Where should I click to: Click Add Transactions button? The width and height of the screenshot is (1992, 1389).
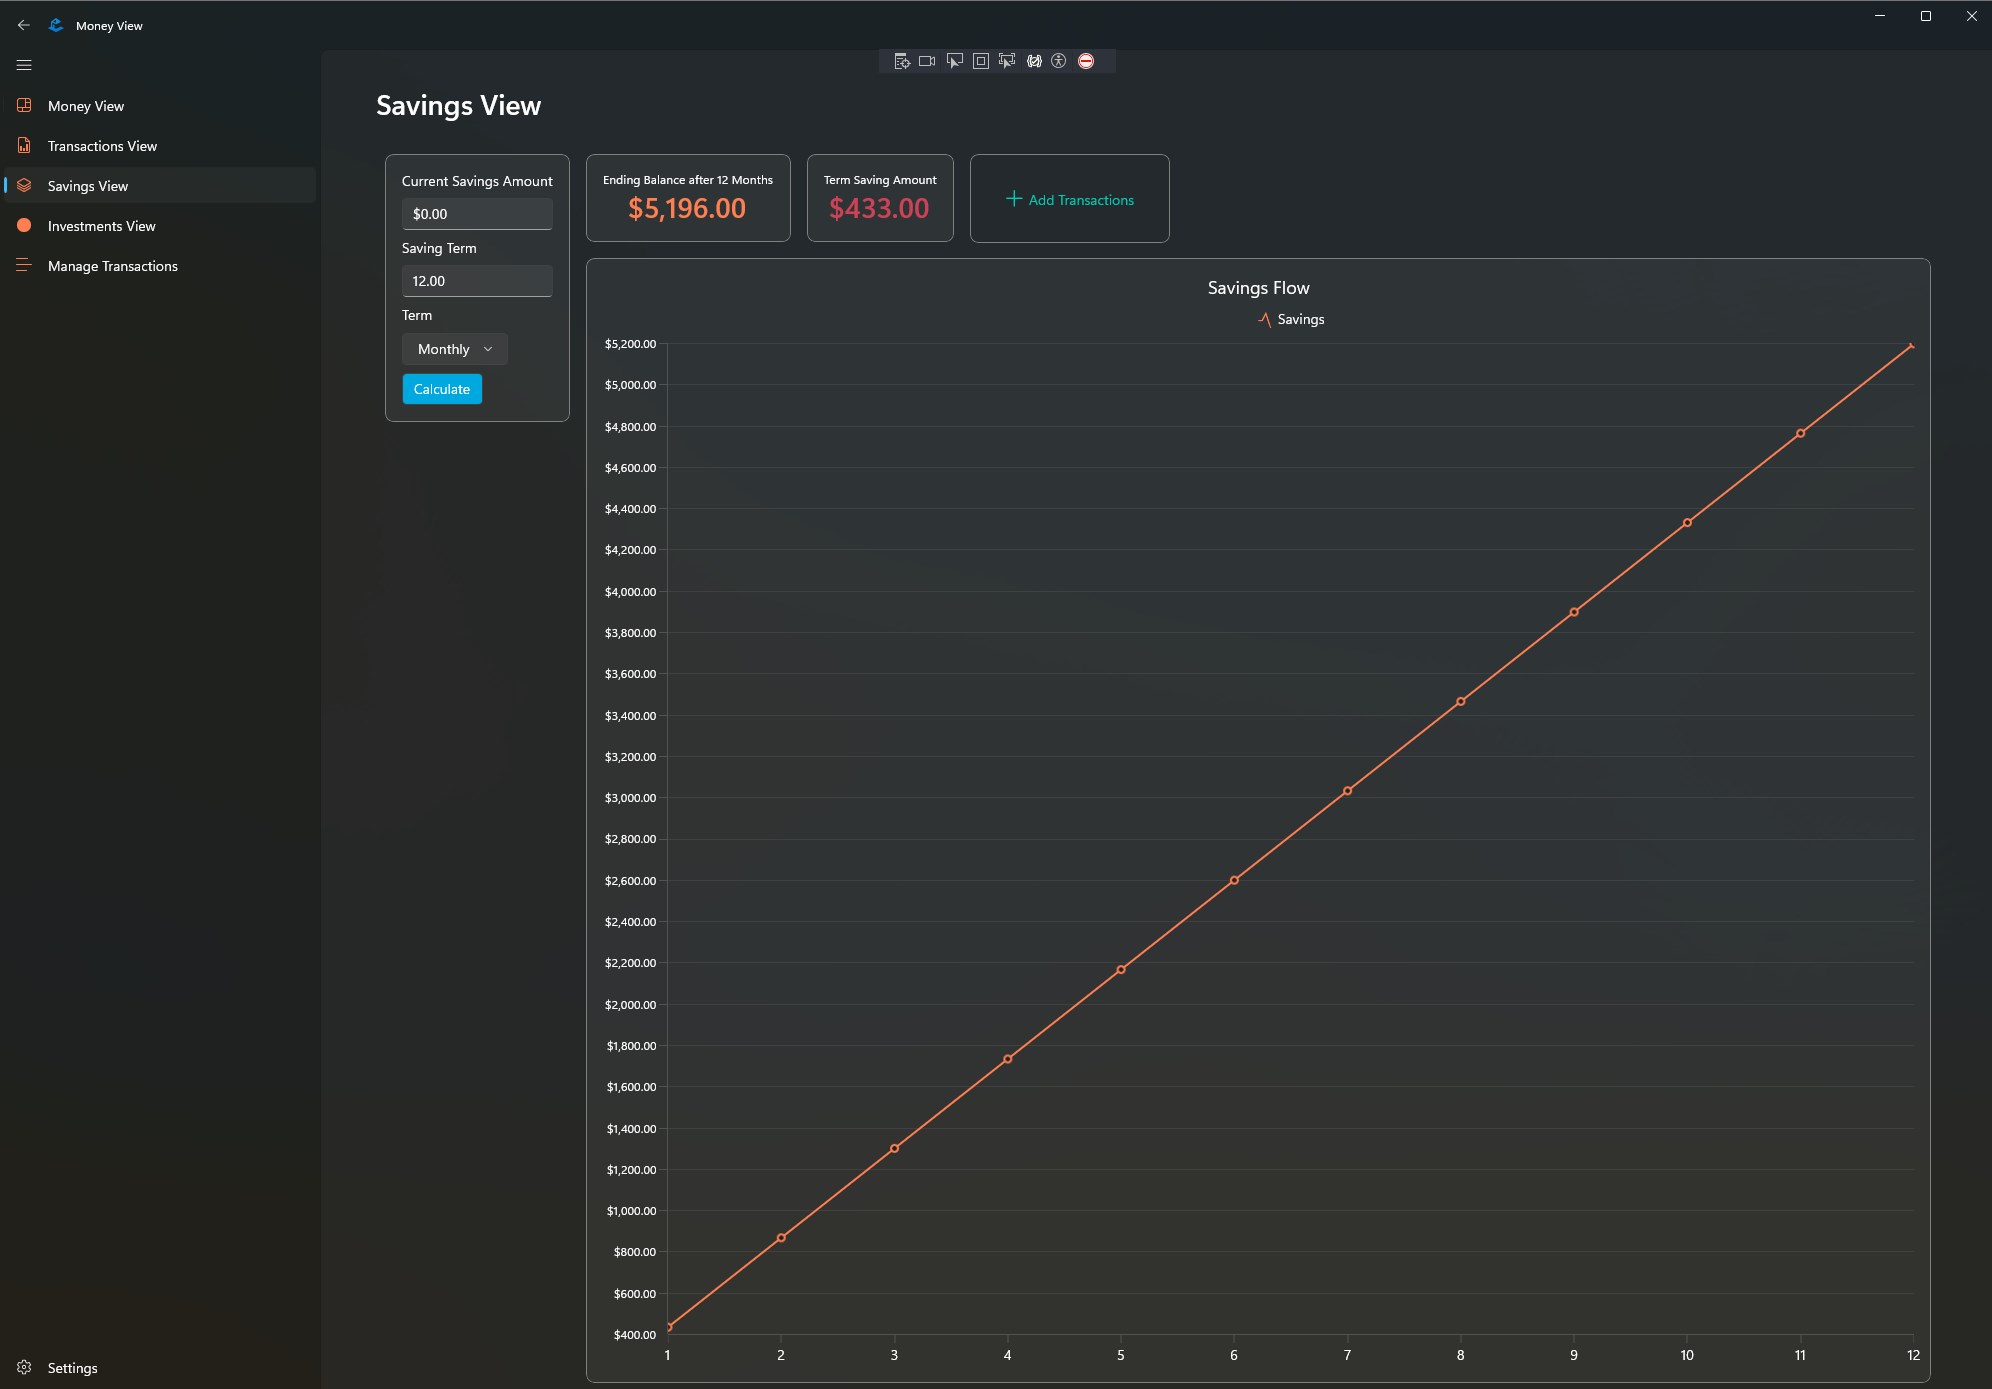point(1069,199)
